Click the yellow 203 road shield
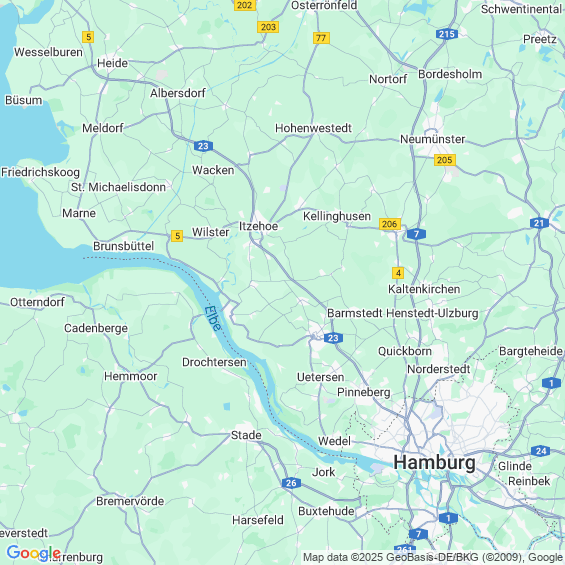 point(268,27)
